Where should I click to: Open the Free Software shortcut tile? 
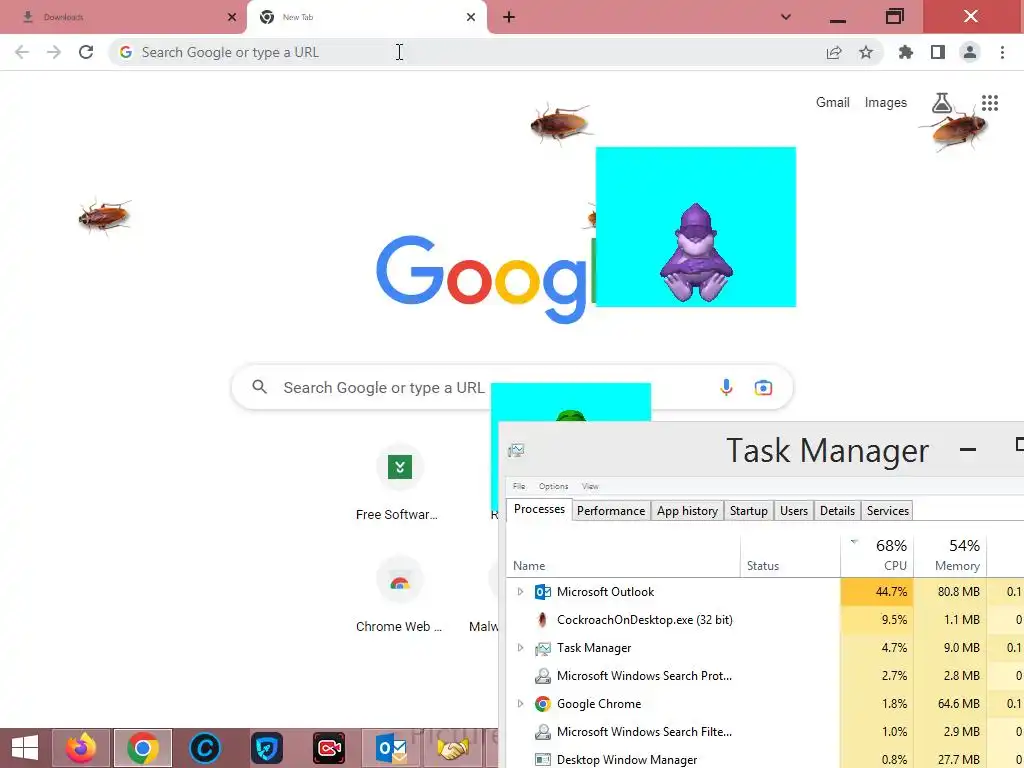[x=399, y=483]
